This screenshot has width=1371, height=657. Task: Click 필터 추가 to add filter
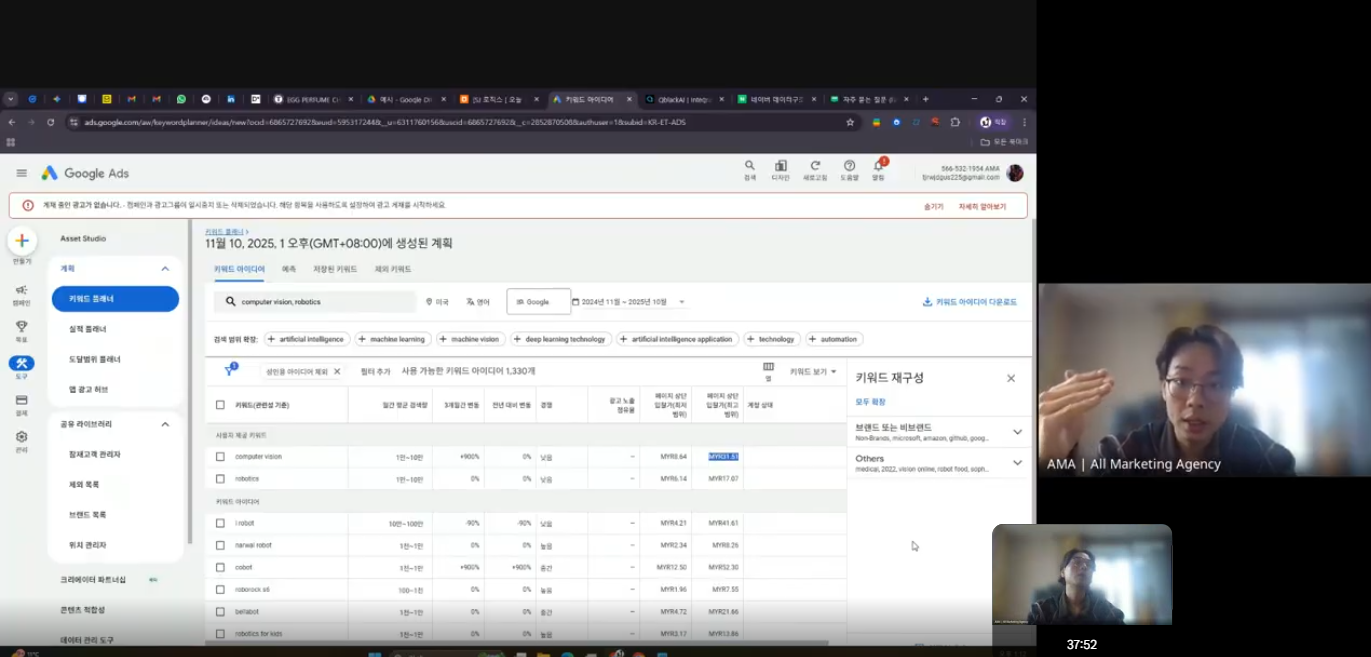point(376,371)
